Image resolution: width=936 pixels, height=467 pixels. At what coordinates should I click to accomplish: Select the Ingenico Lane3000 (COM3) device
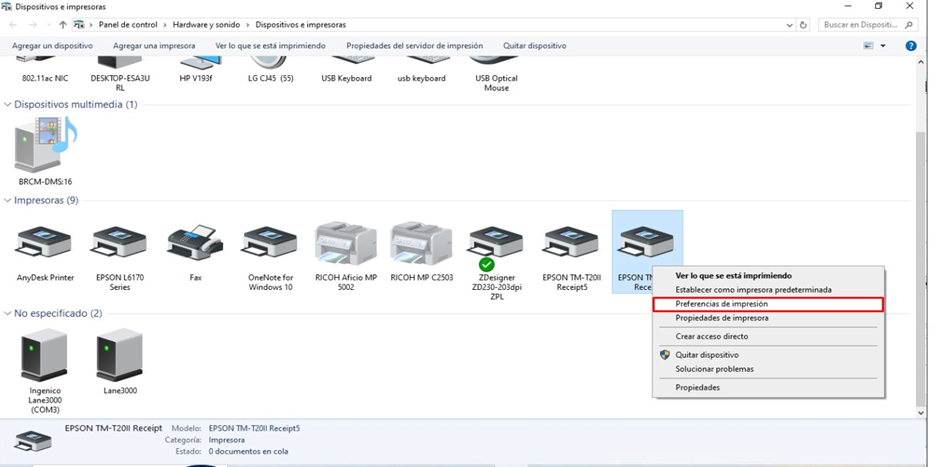coord(45,358)
